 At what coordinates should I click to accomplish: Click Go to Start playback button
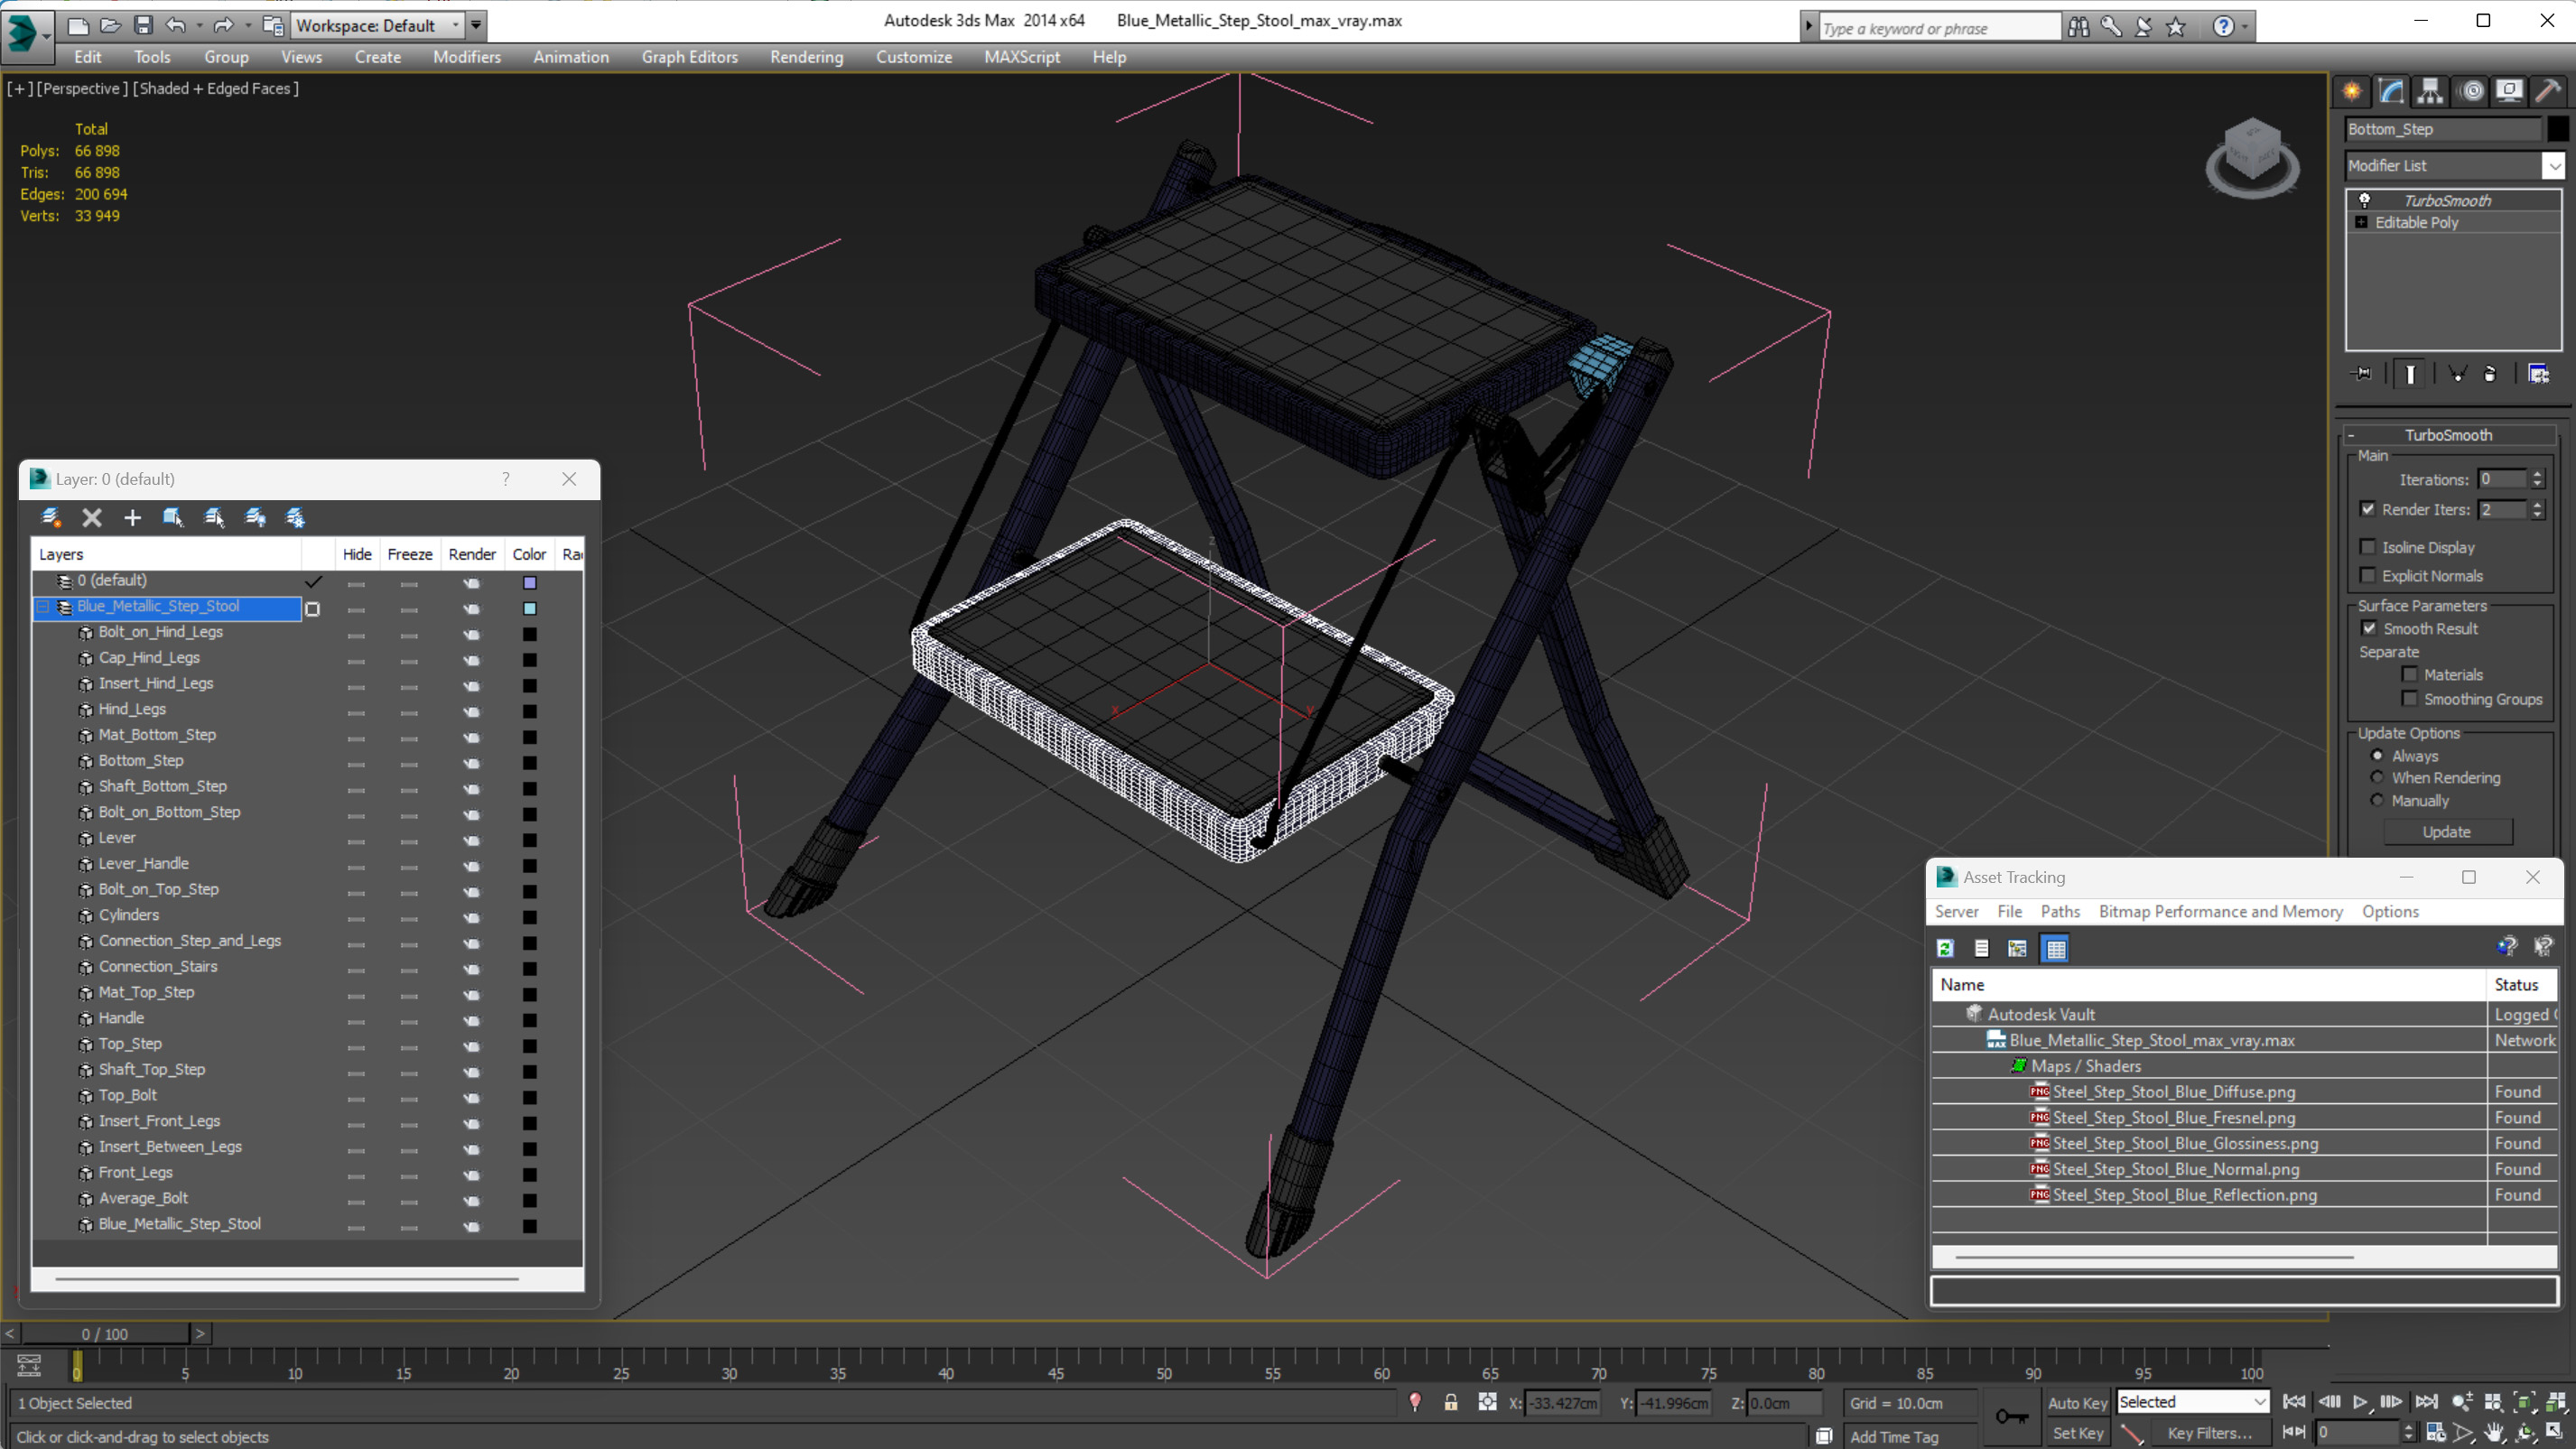pyautogui.click(x=2294, y=1402)
